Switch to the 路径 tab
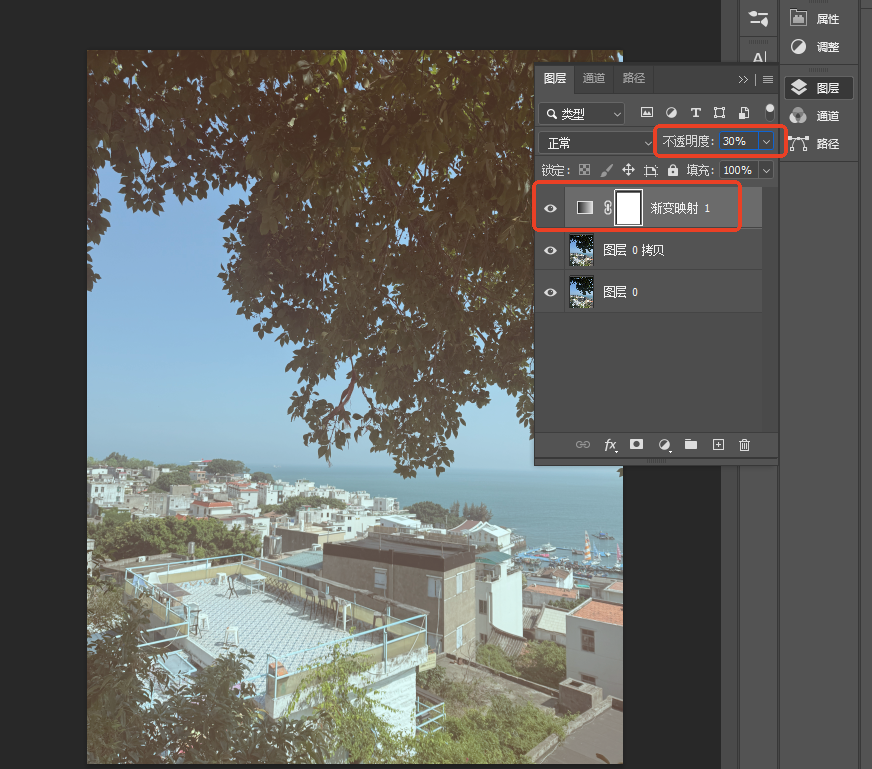This screenshot has height=769, width=872. (633, 78)
